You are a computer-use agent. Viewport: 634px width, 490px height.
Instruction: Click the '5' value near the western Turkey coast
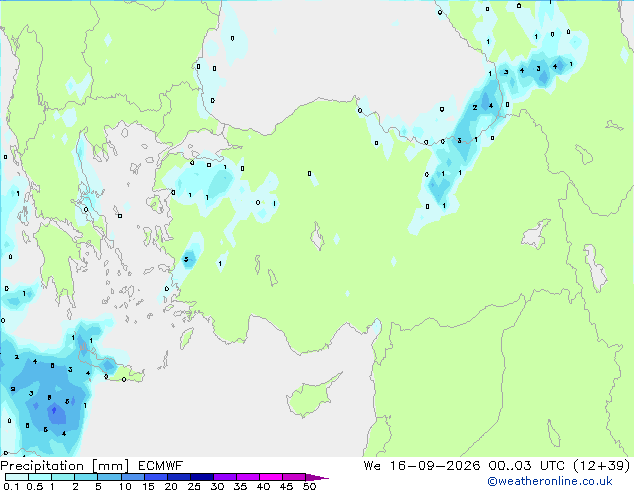(x=186, y=259)
